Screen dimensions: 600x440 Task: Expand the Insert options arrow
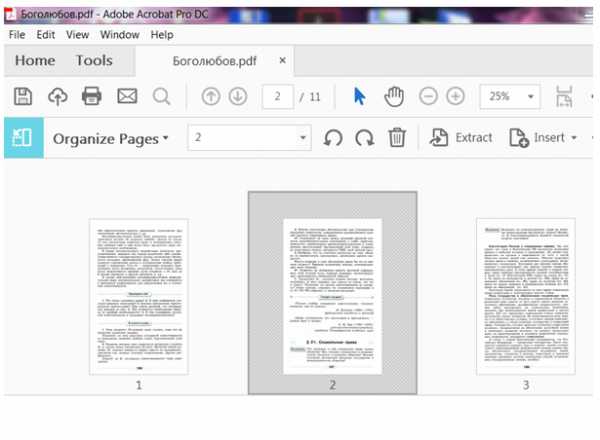click(574, 138)
